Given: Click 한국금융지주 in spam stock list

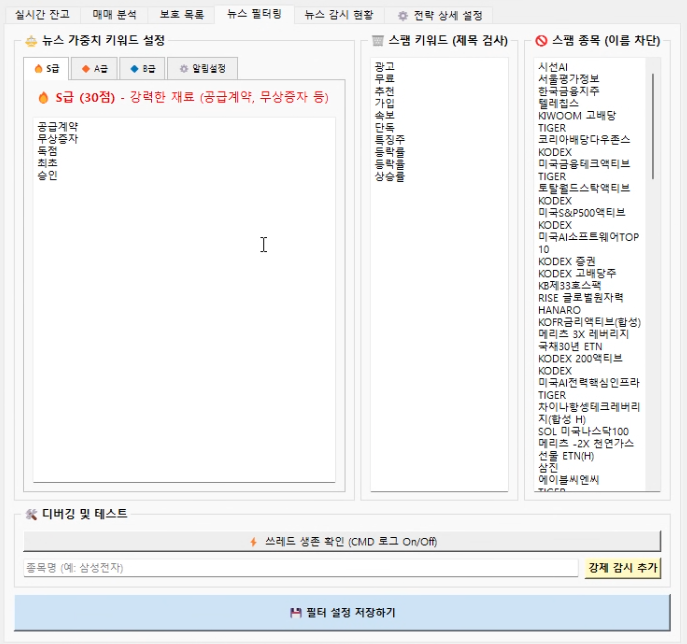Looking at the screenshot, I should (569, 91).
